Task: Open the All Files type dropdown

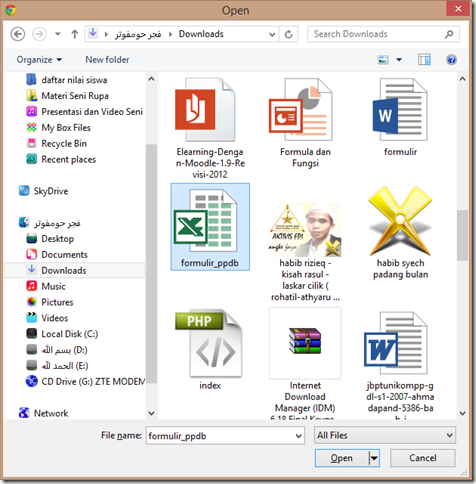Action: pos(385,435)
